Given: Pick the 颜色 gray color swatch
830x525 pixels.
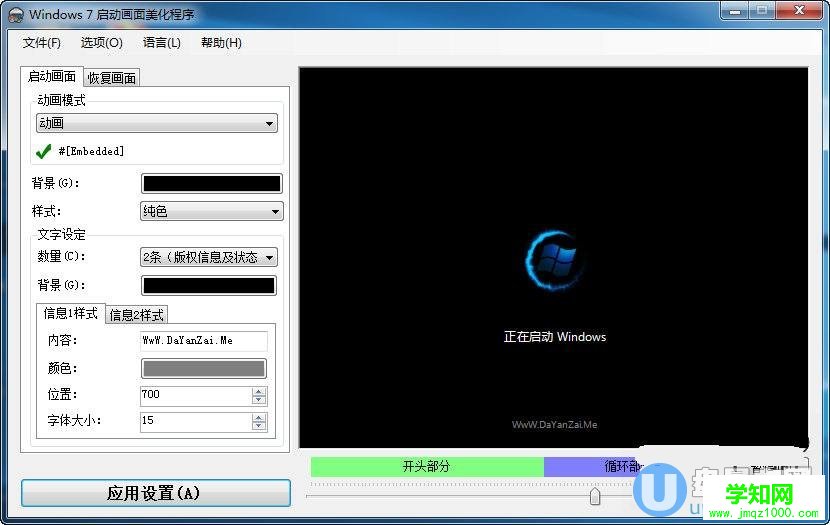Looking at the screenshot, I should pyautogui.click(x=204, y=368).
